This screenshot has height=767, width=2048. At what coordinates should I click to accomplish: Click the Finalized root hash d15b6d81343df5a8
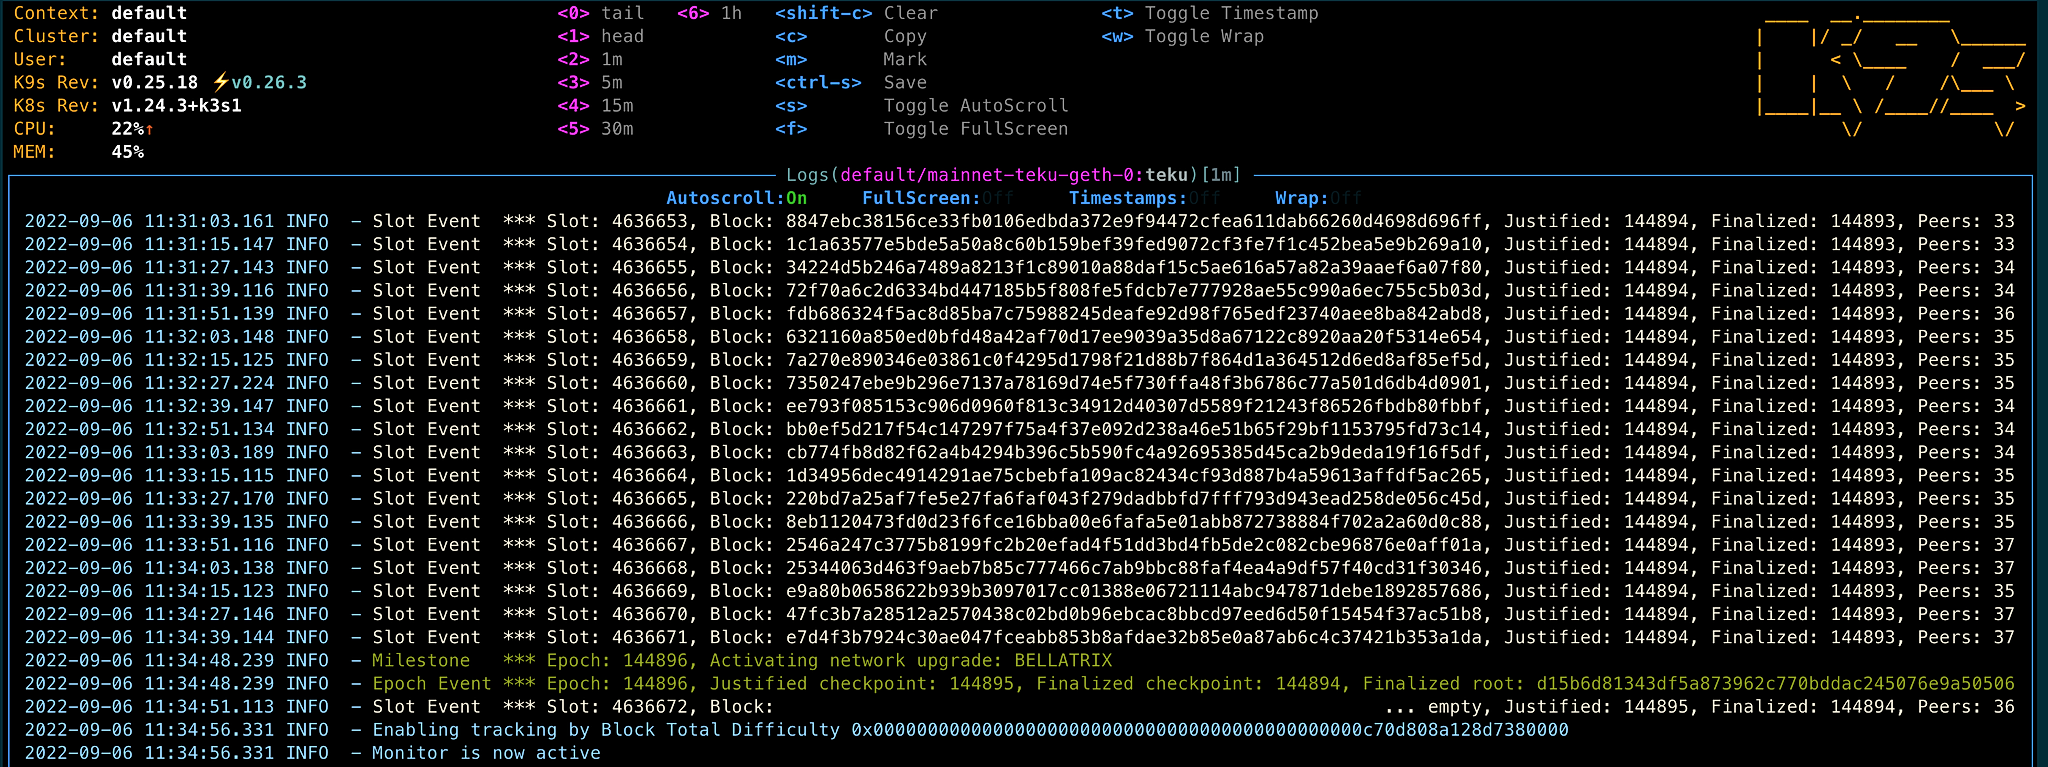click(x=1775, y=683)
